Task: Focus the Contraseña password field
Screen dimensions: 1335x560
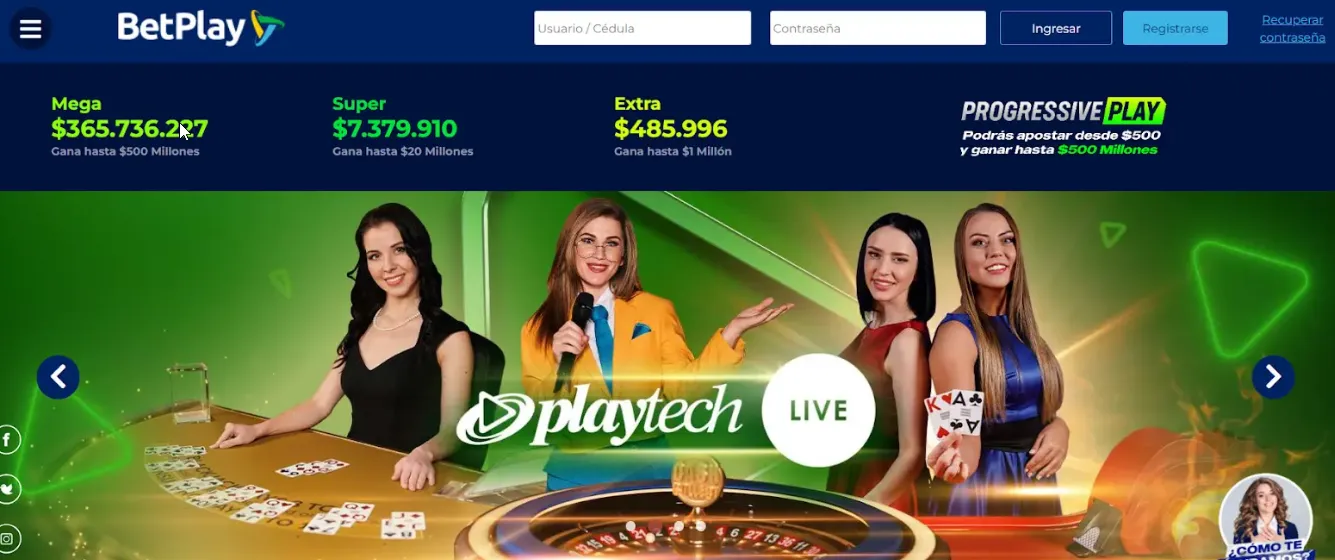Action: tap(878, 28)
